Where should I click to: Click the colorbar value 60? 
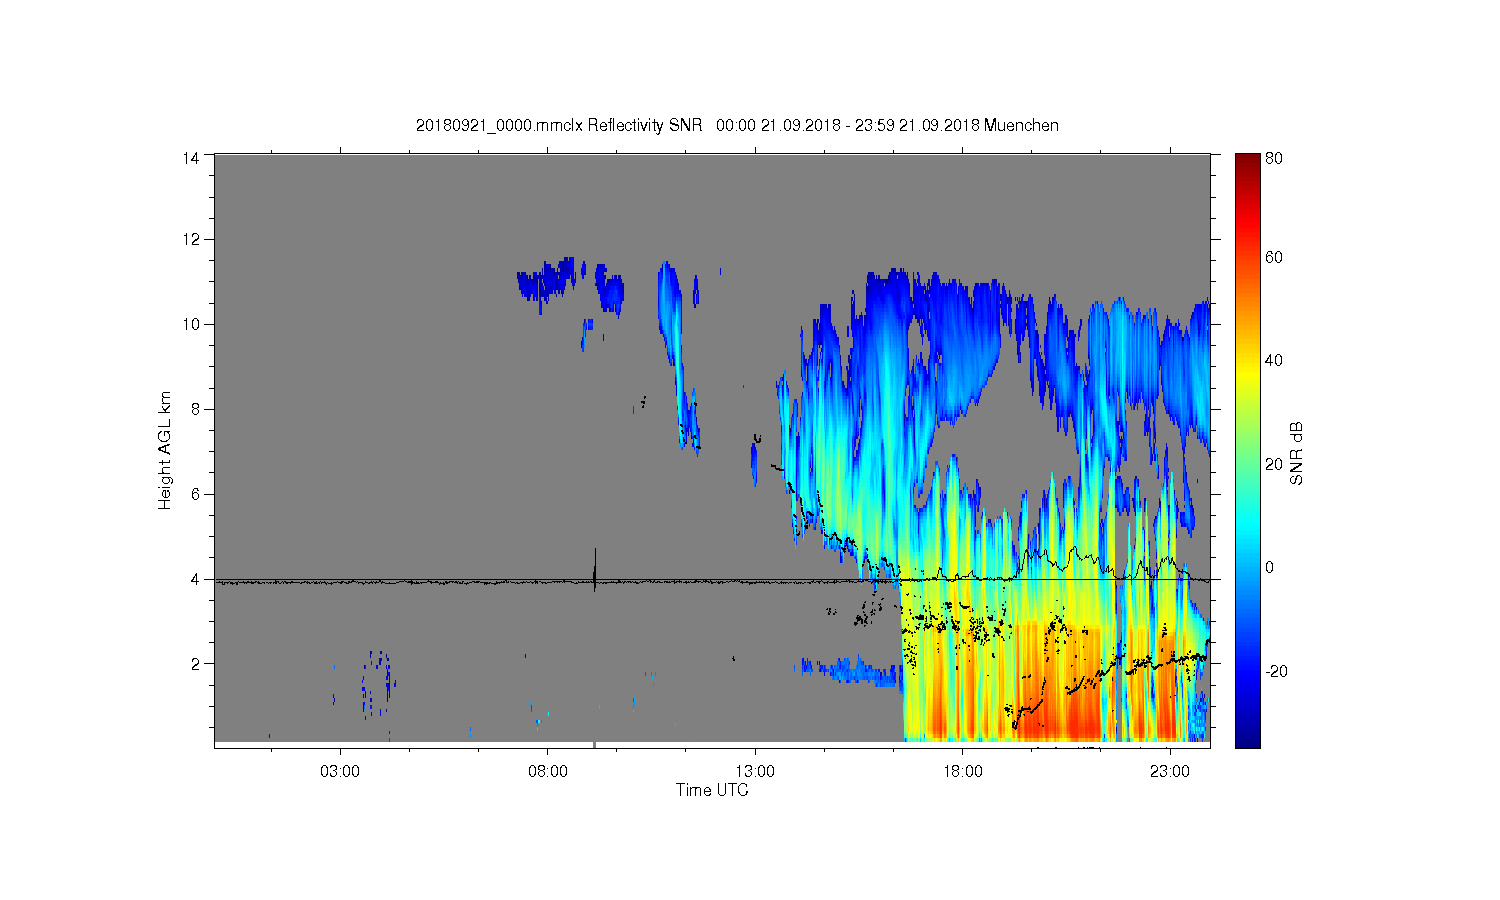click(1274, 258)
